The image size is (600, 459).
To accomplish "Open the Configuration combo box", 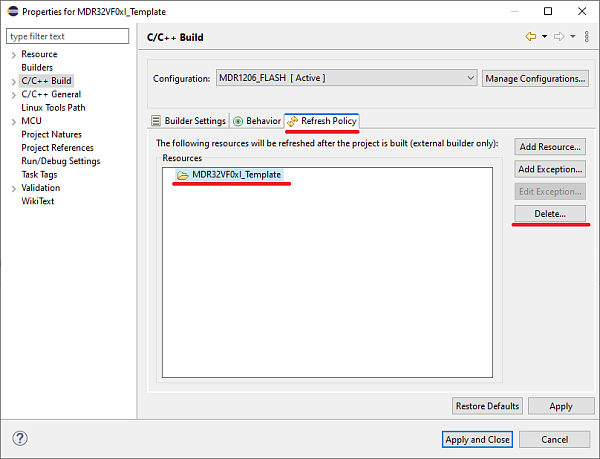I will 346,78.
